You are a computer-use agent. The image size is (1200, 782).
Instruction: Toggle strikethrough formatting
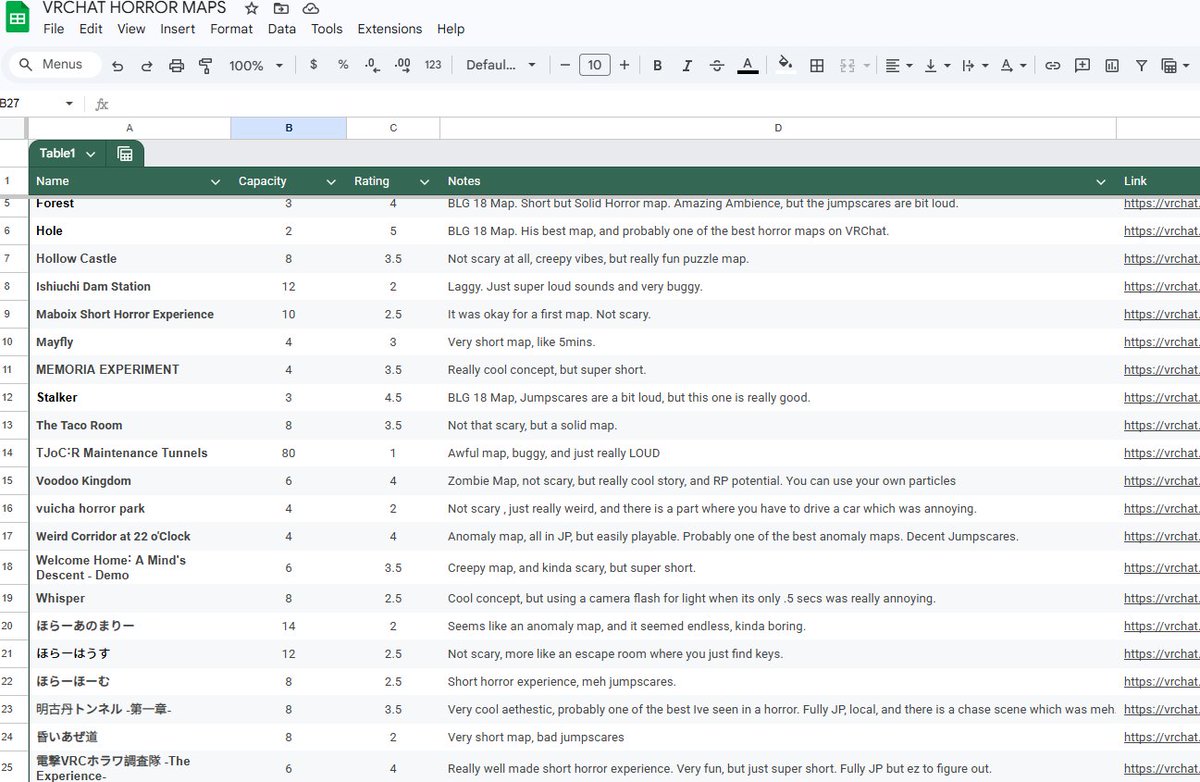[x=717, y=65]
